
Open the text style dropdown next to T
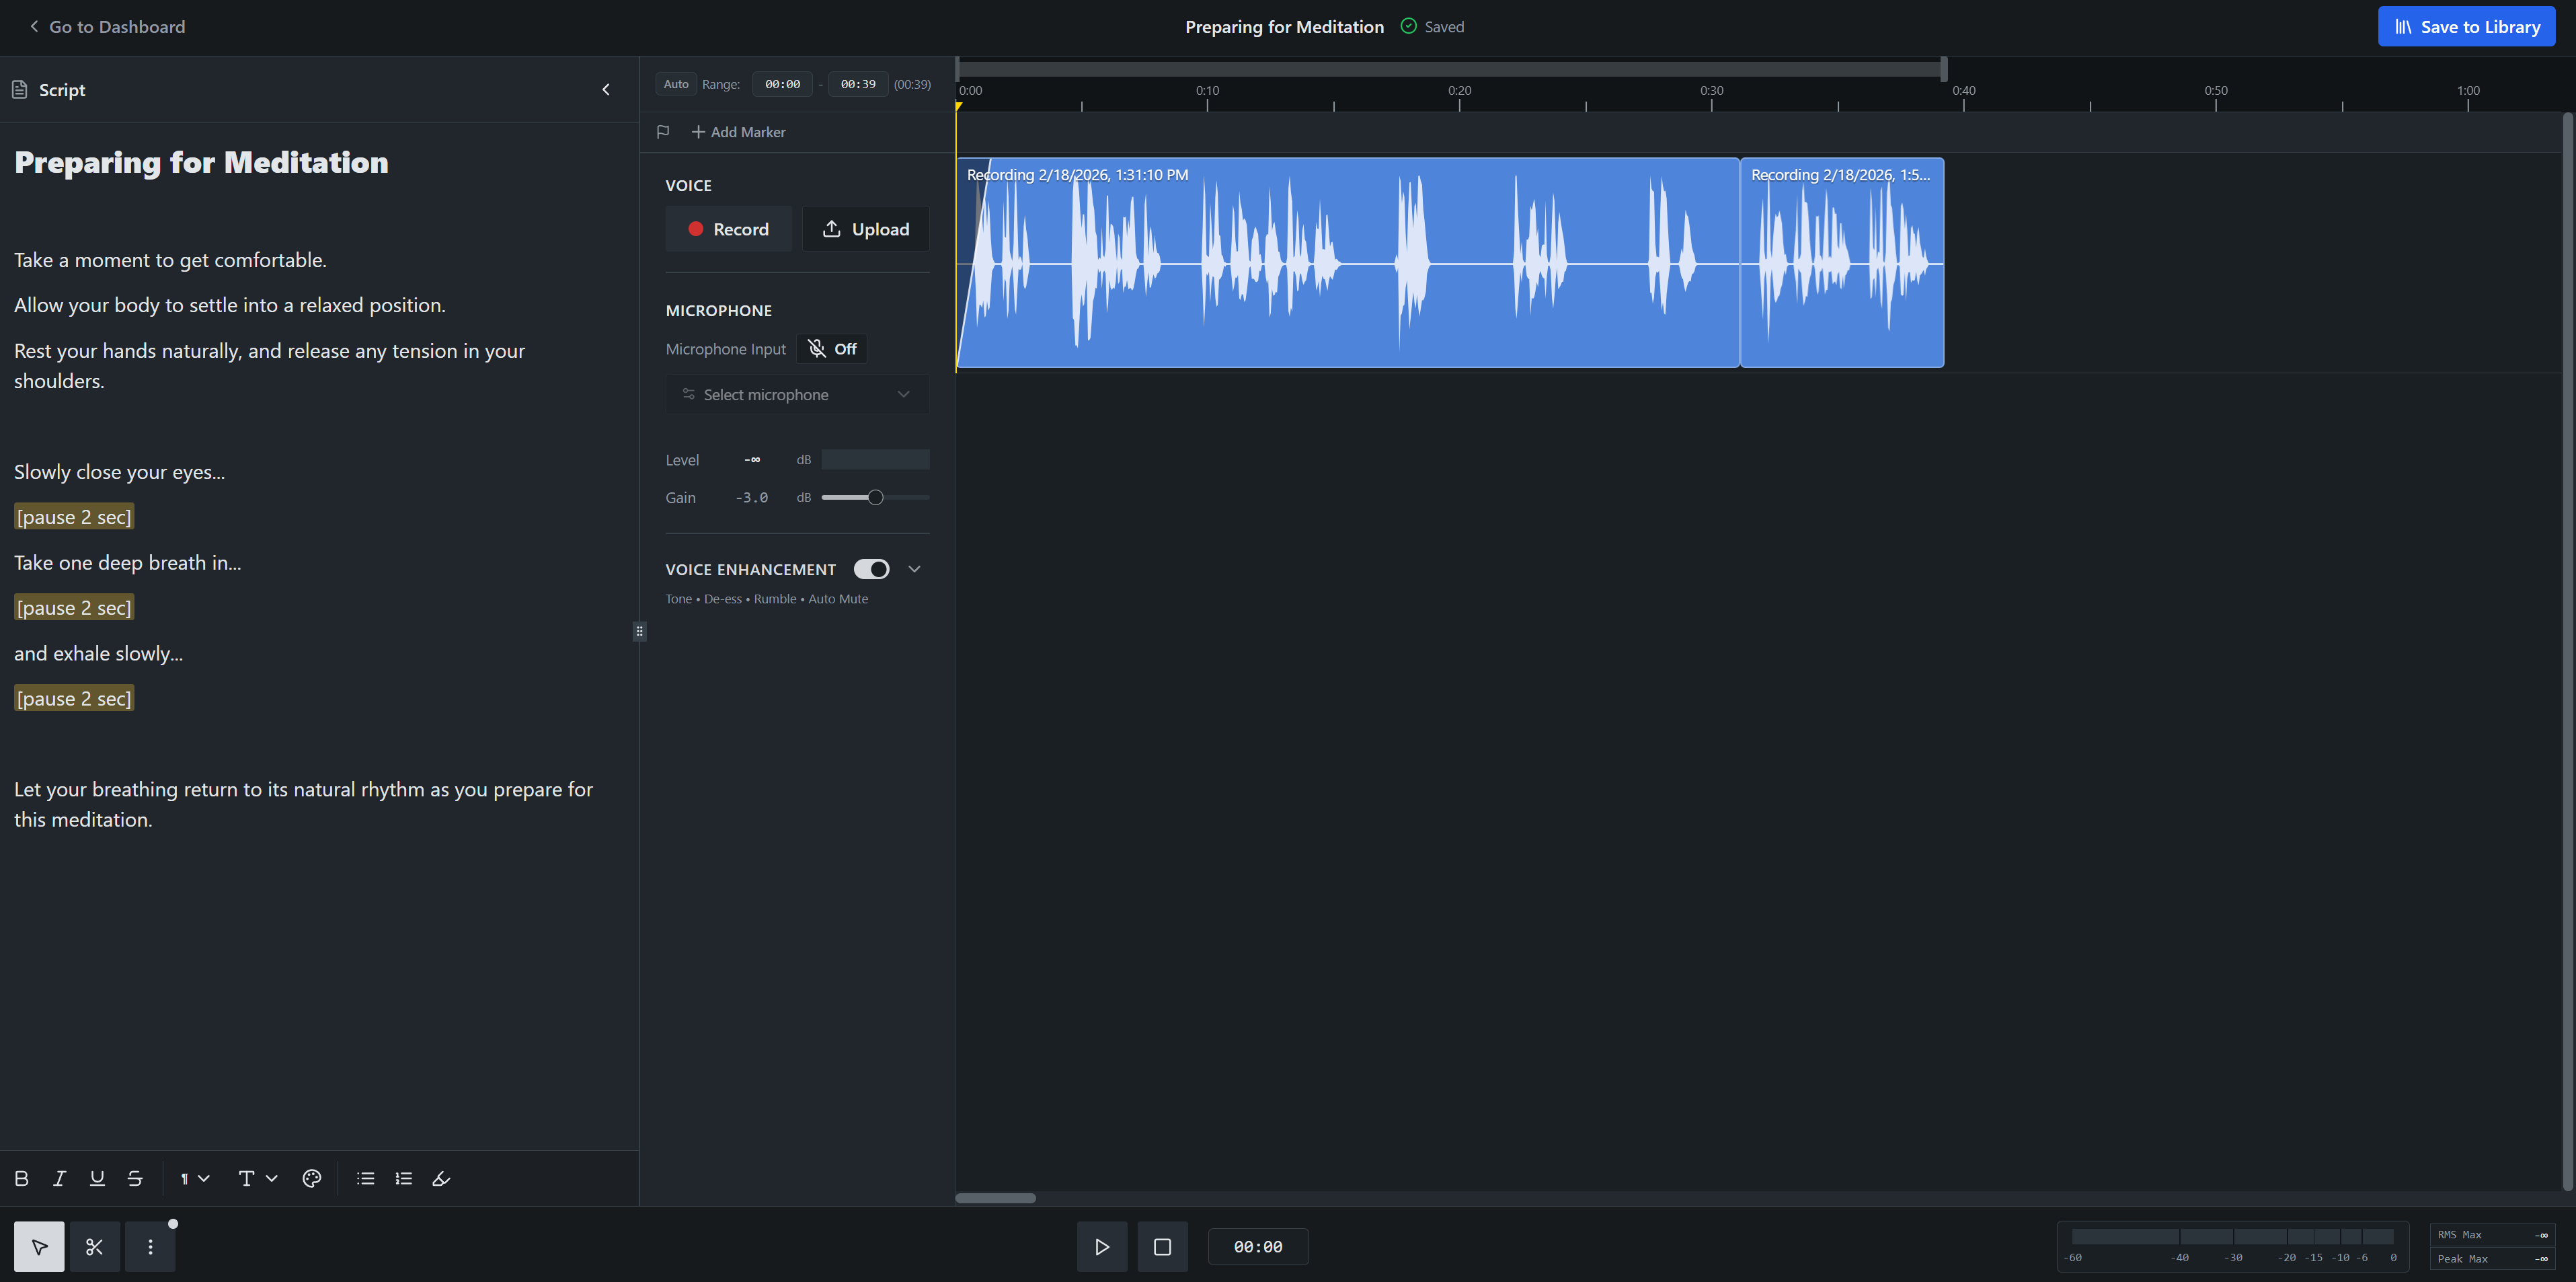click(272, 1178)
